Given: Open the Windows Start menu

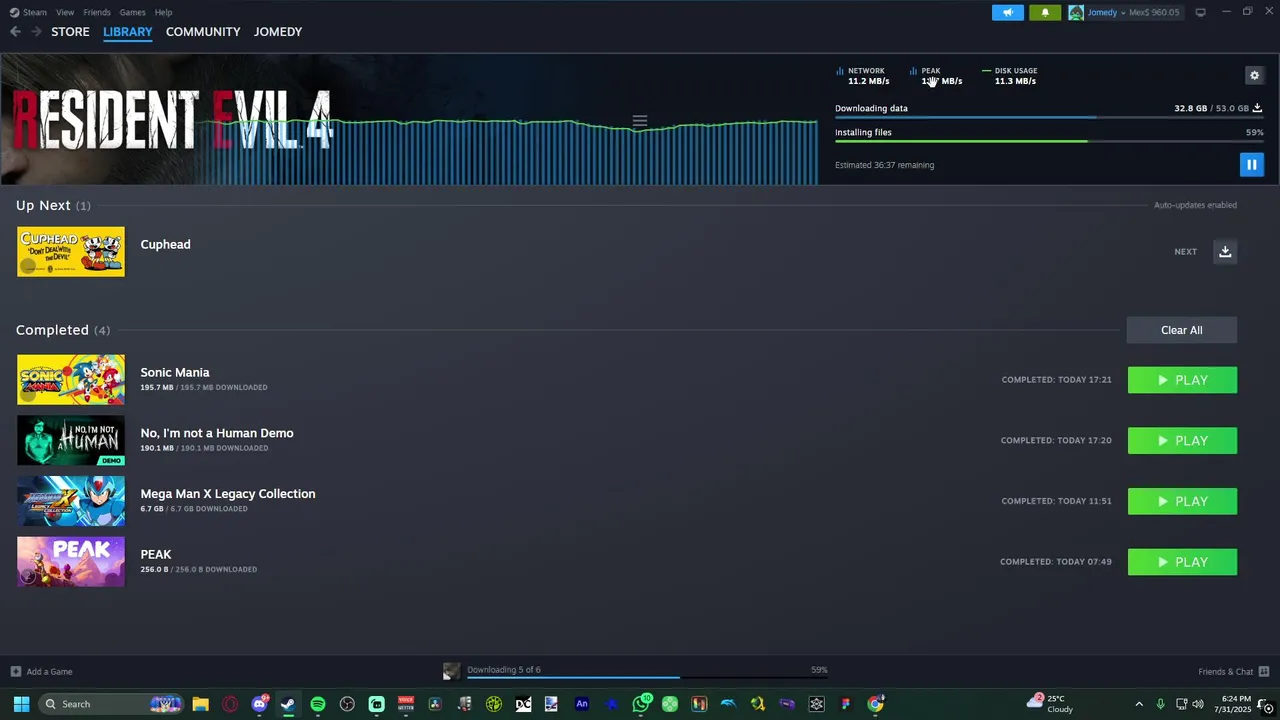Looking at the screenshot, I should pyautogui.click(x=21, y=704).
